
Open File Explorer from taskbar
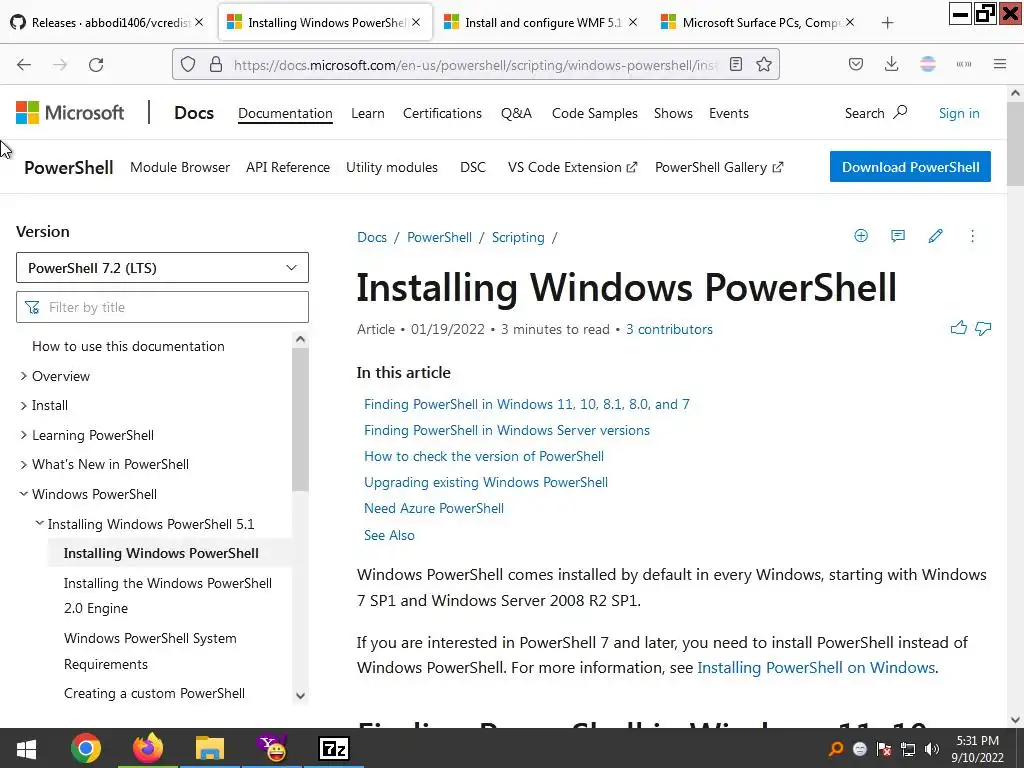210,748
